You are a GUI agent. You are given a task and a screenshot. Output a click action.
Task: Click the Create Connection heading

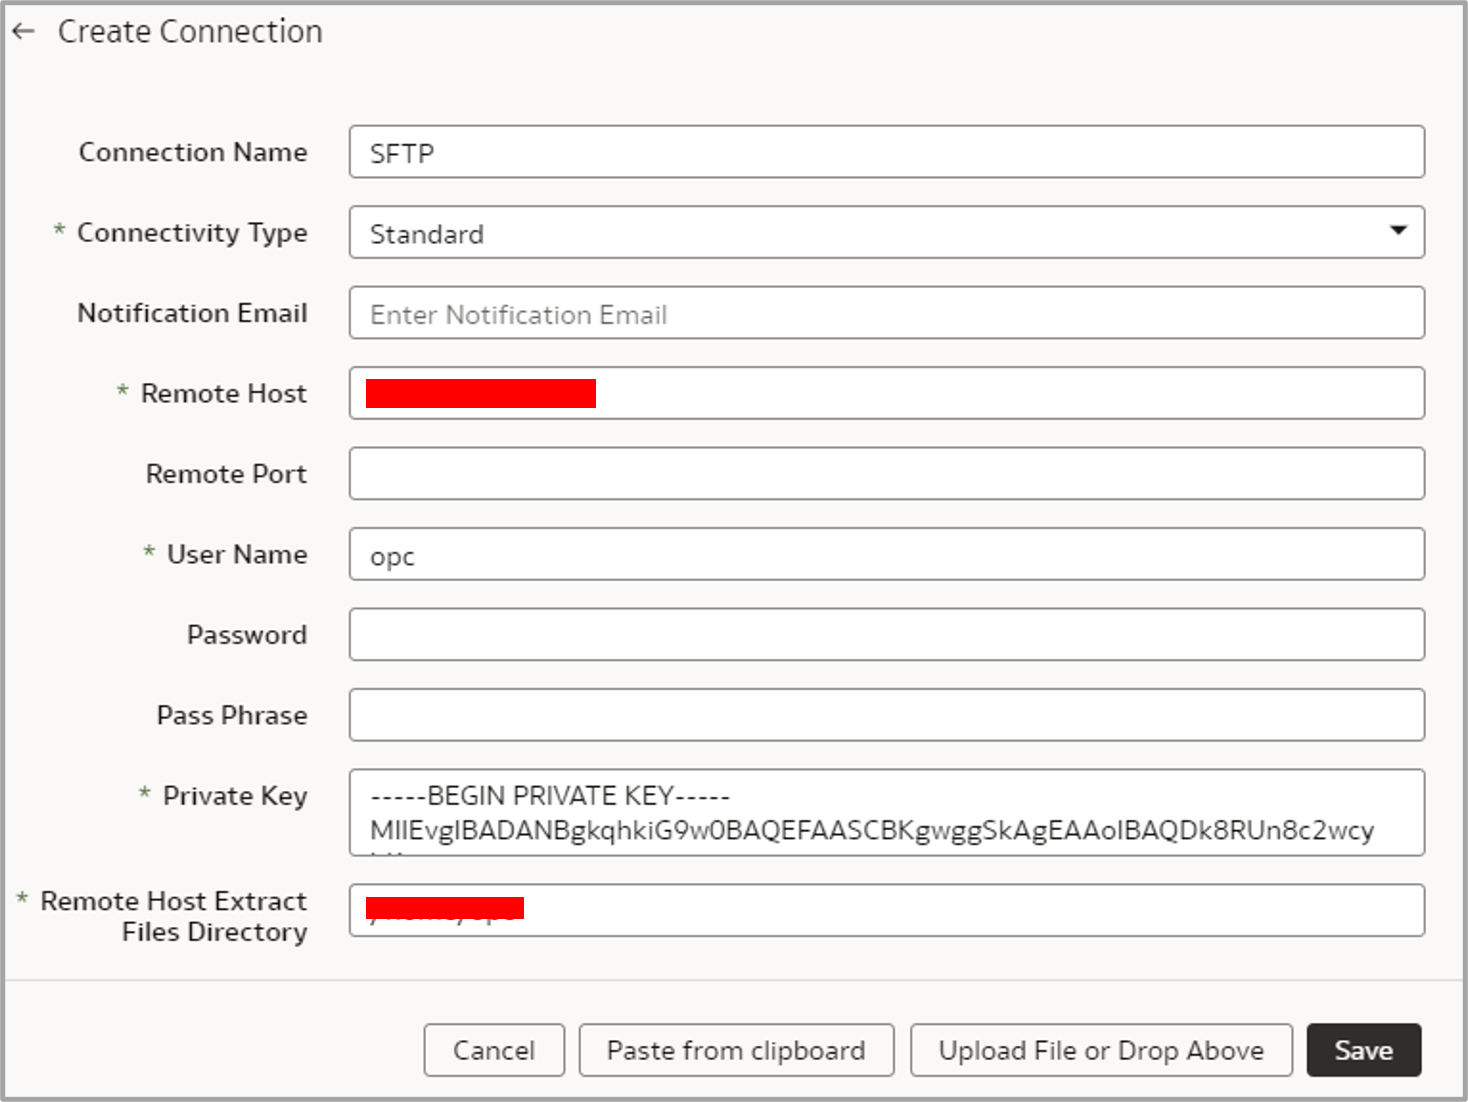click(x=191, y=31)
